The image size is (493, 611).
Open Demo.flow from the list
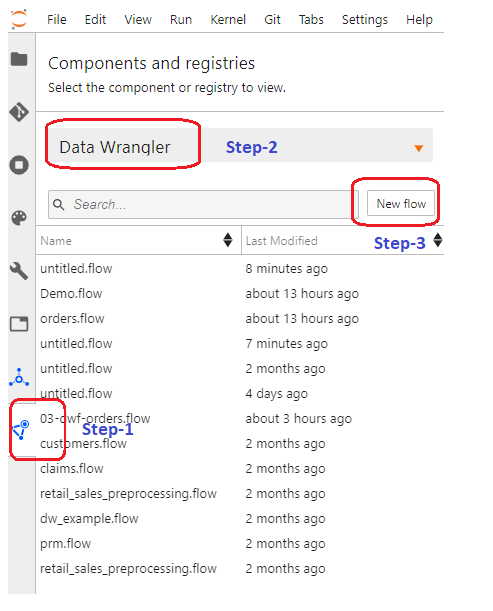(71, 293)
